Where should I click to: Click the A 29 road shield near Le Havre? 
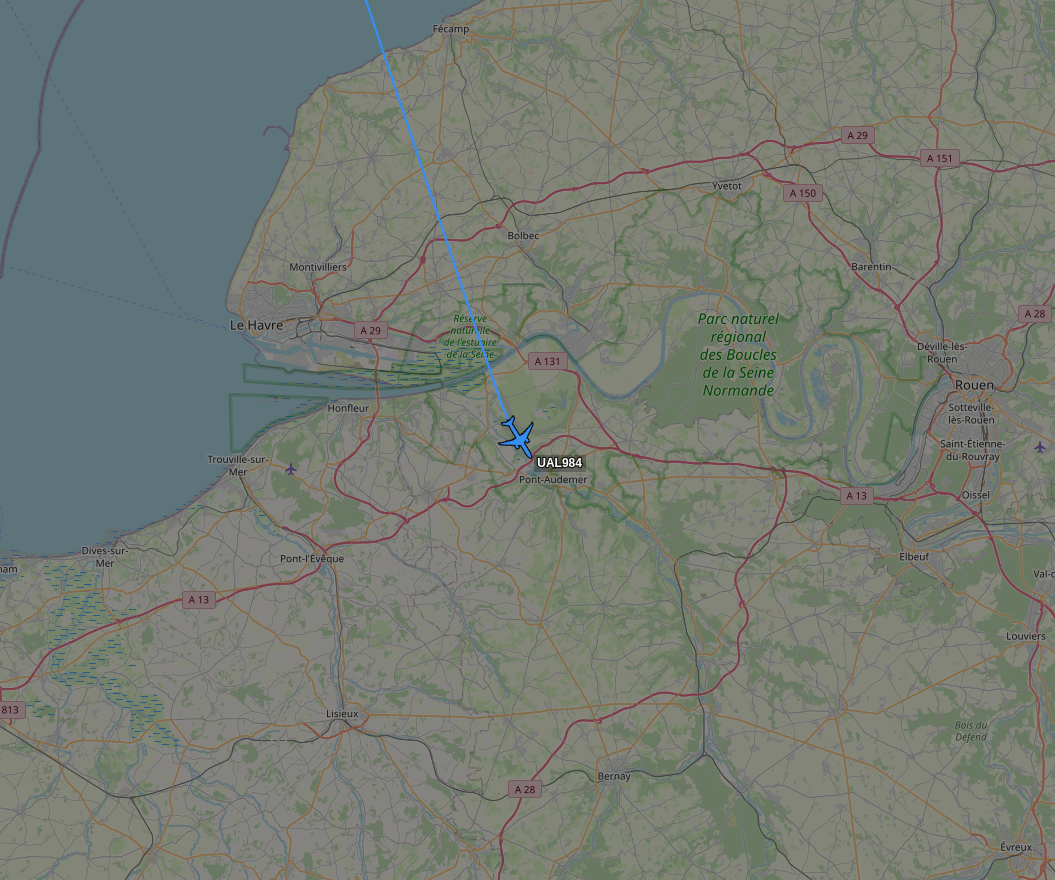coord(370,330)
